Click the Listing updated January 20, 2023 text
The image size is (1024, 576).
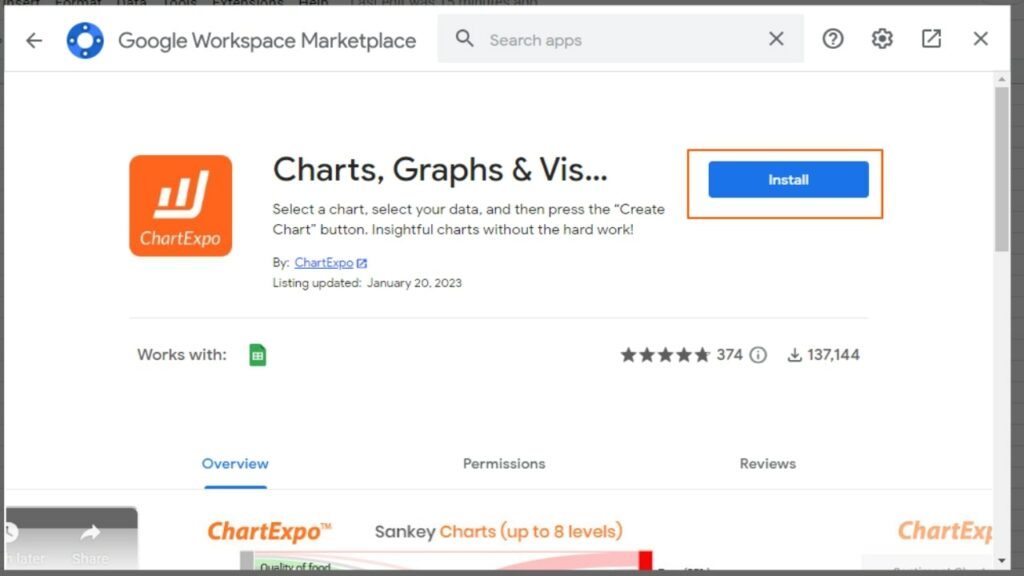coord(367,283)
